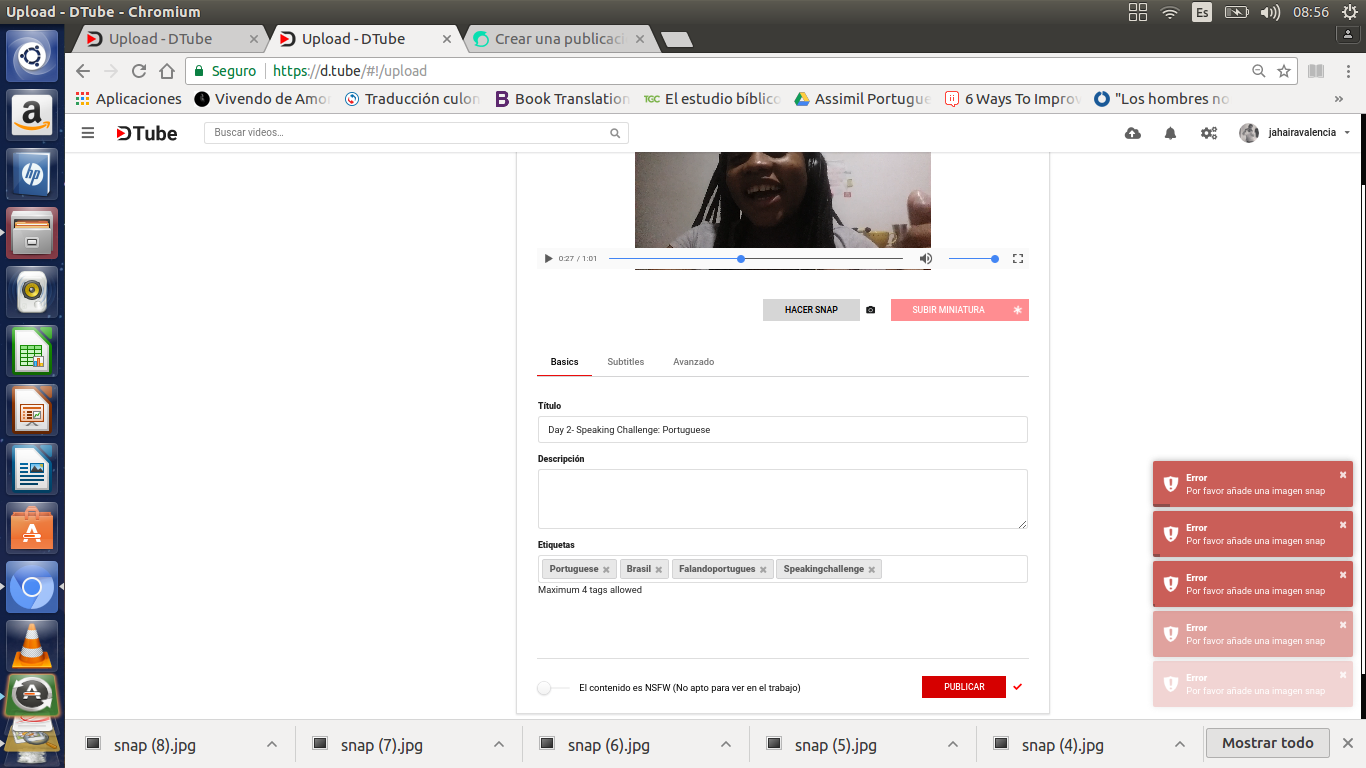Remove the Brasil tag

point(659,570)
